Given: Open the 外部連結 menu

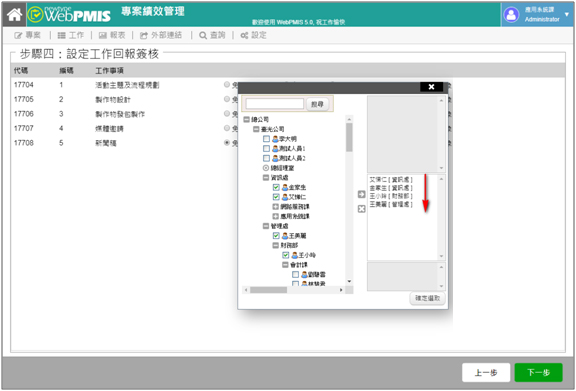Looking at the screenshot, I should [x=161, y=35].
